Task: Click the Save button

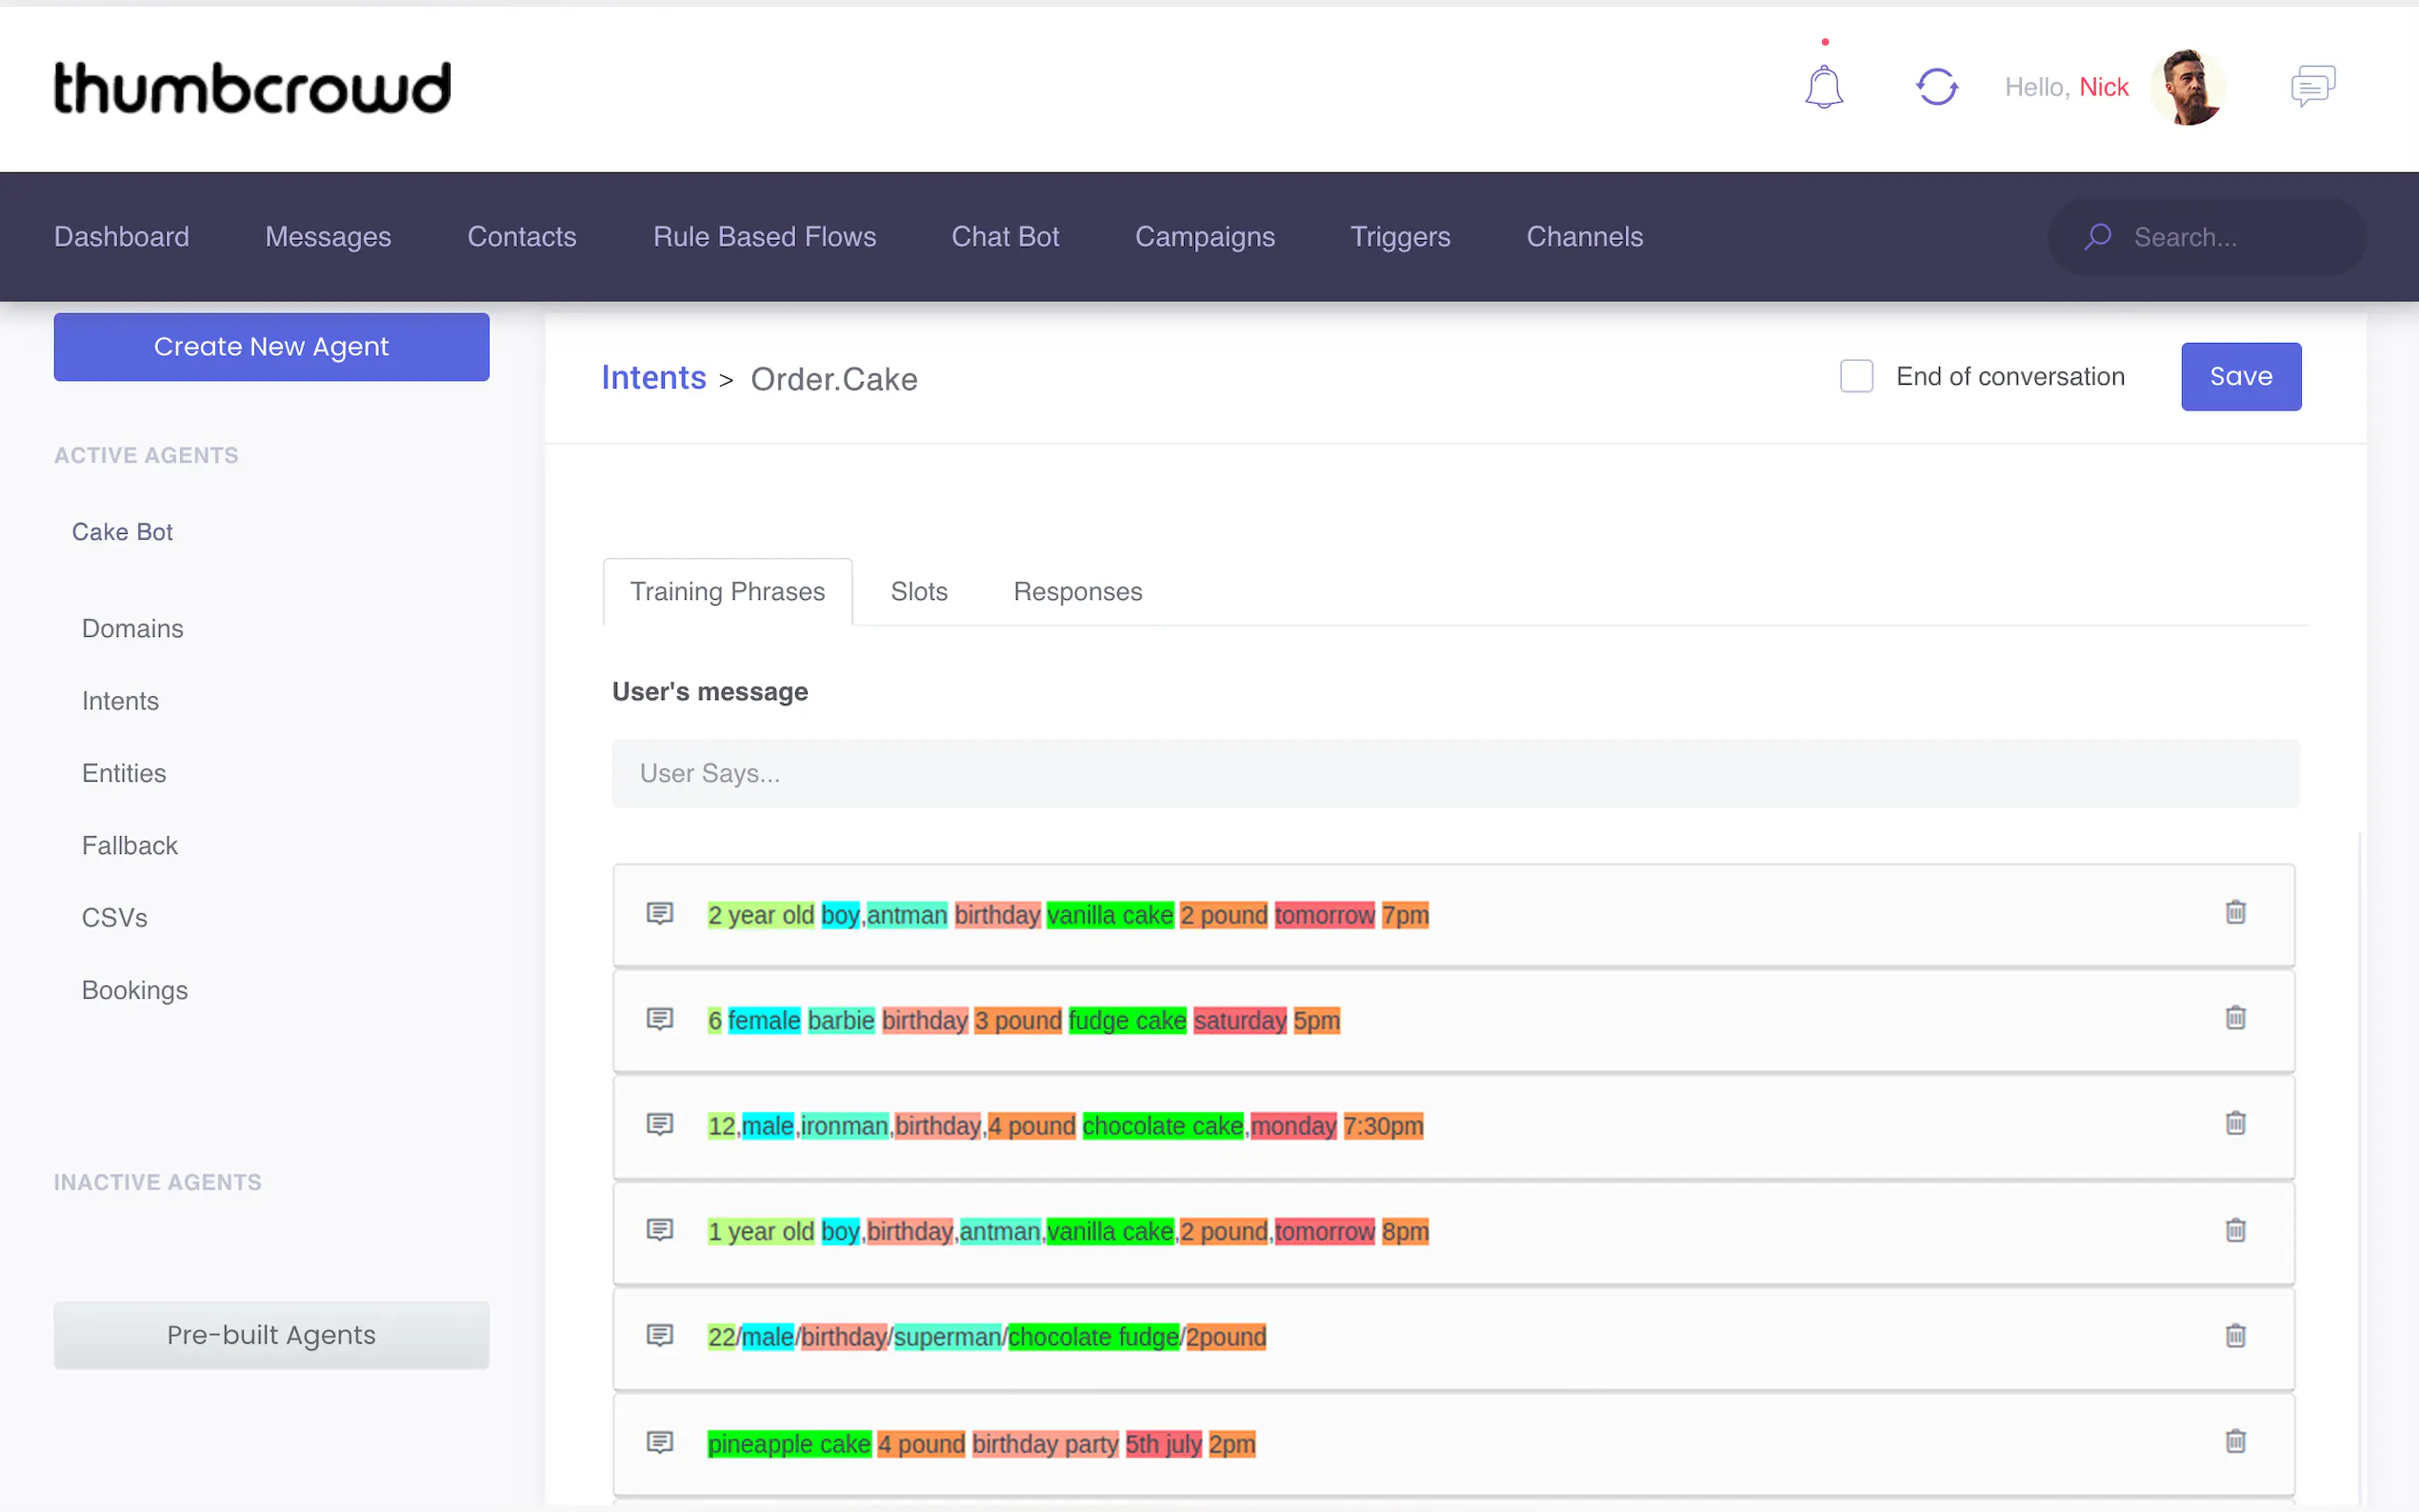Action: (x=2240, y=377)
